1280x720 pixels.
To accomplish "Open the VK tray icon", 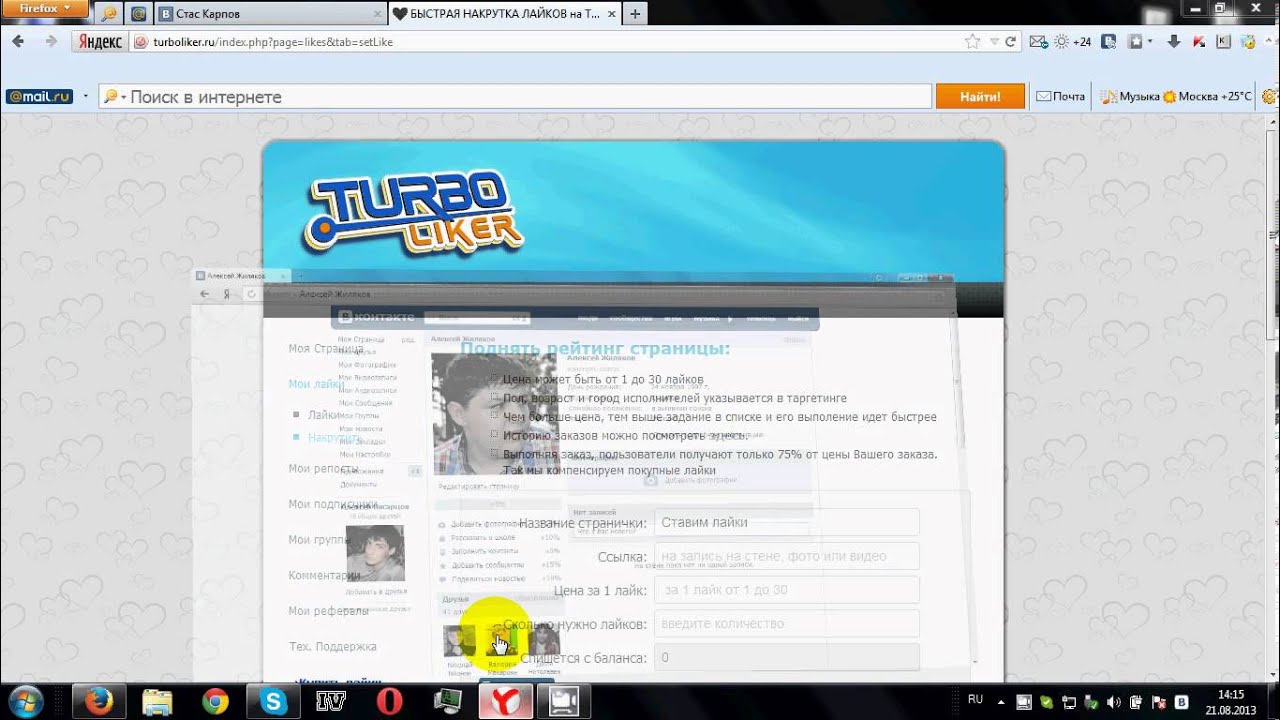I will click(x=1181, y=701).
